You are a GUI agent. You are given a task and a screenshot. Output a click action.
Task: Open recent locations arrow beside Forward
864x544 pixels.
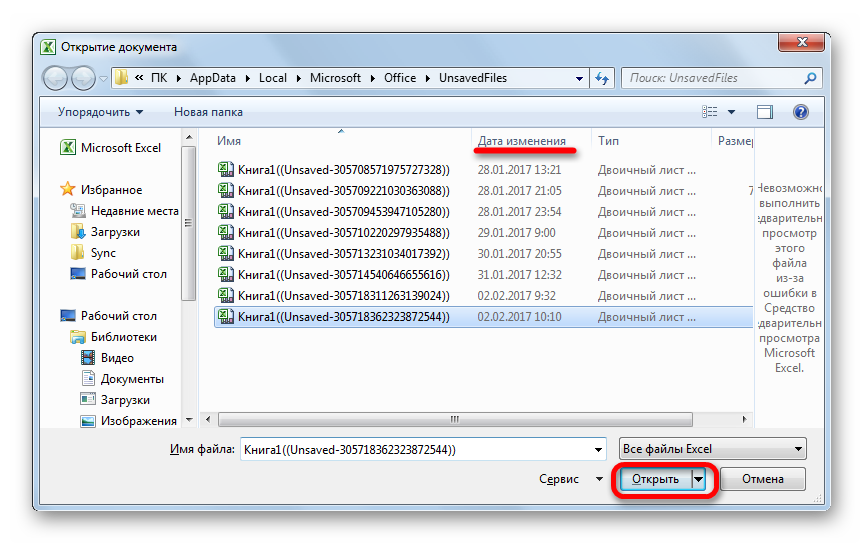click(103, 79)
